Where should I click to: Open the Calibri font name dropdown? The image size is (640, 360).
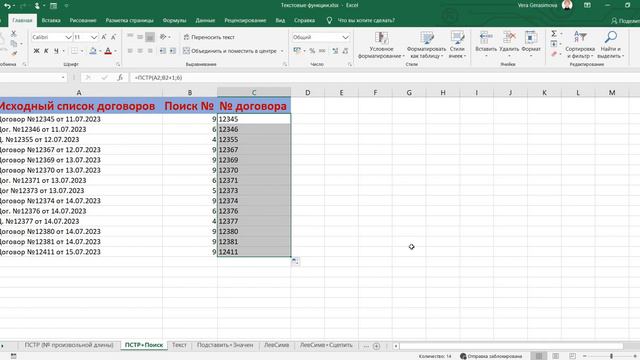pos(68,37)
